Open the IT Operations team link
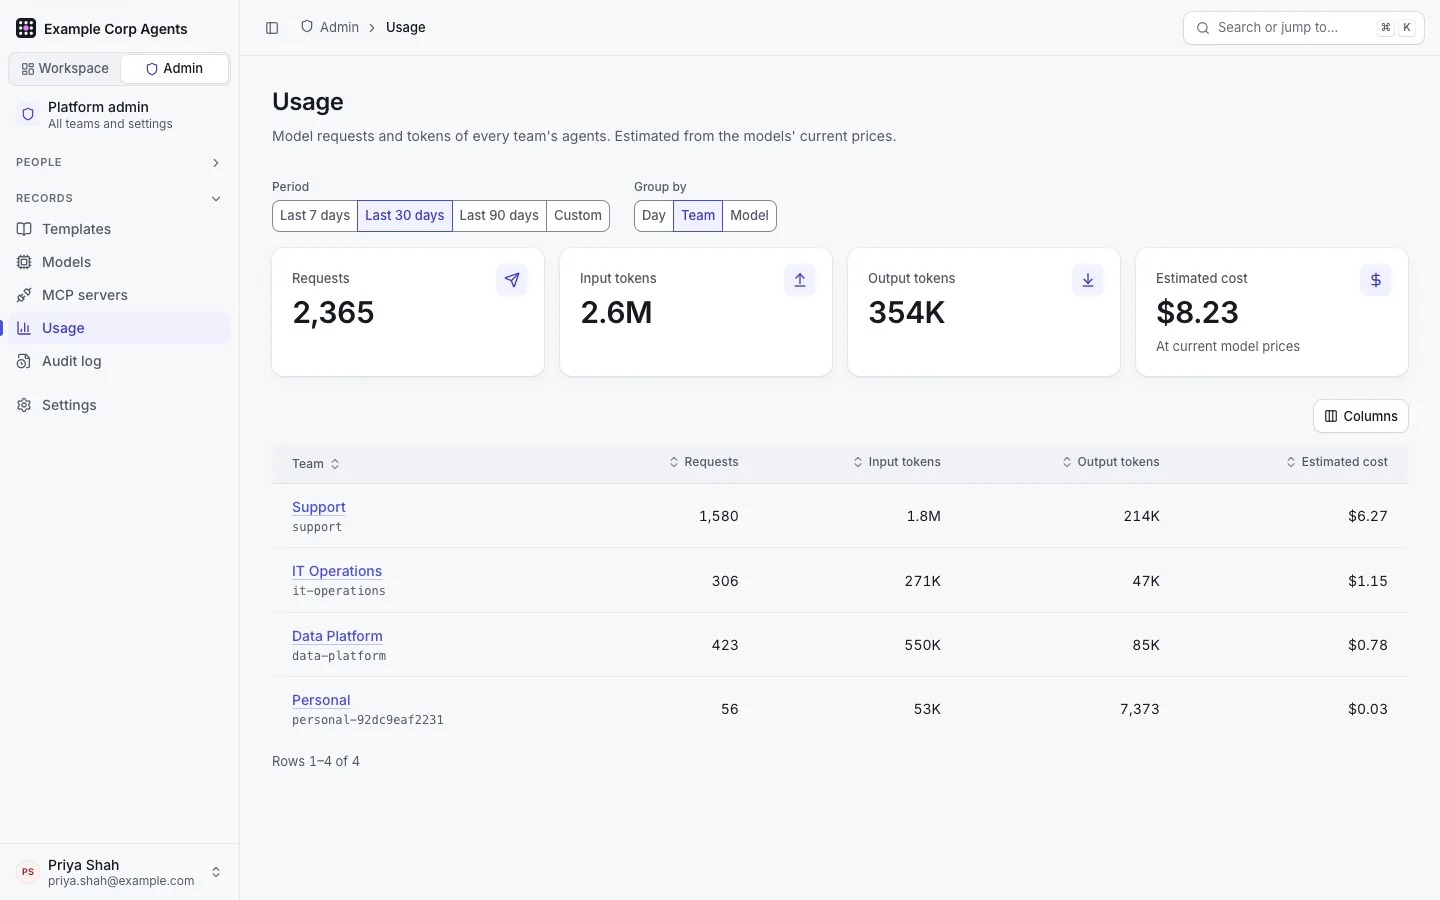 click(337, 571)
